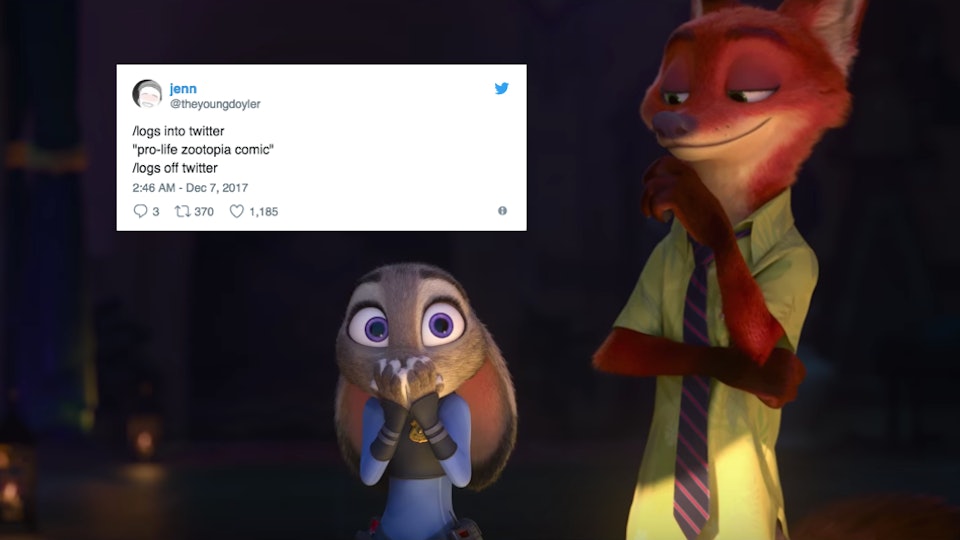960x540 pixels.
Task: Click the retweet arrows icon
Action: tap(182, 211)
